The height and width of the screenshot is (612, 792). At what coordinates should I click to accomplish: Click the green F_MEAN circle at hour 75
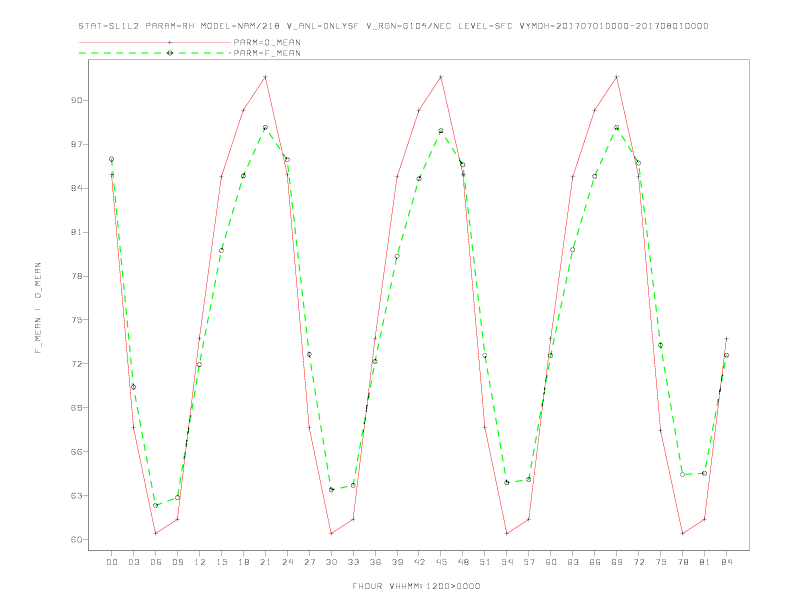click(x=661, y=345)
